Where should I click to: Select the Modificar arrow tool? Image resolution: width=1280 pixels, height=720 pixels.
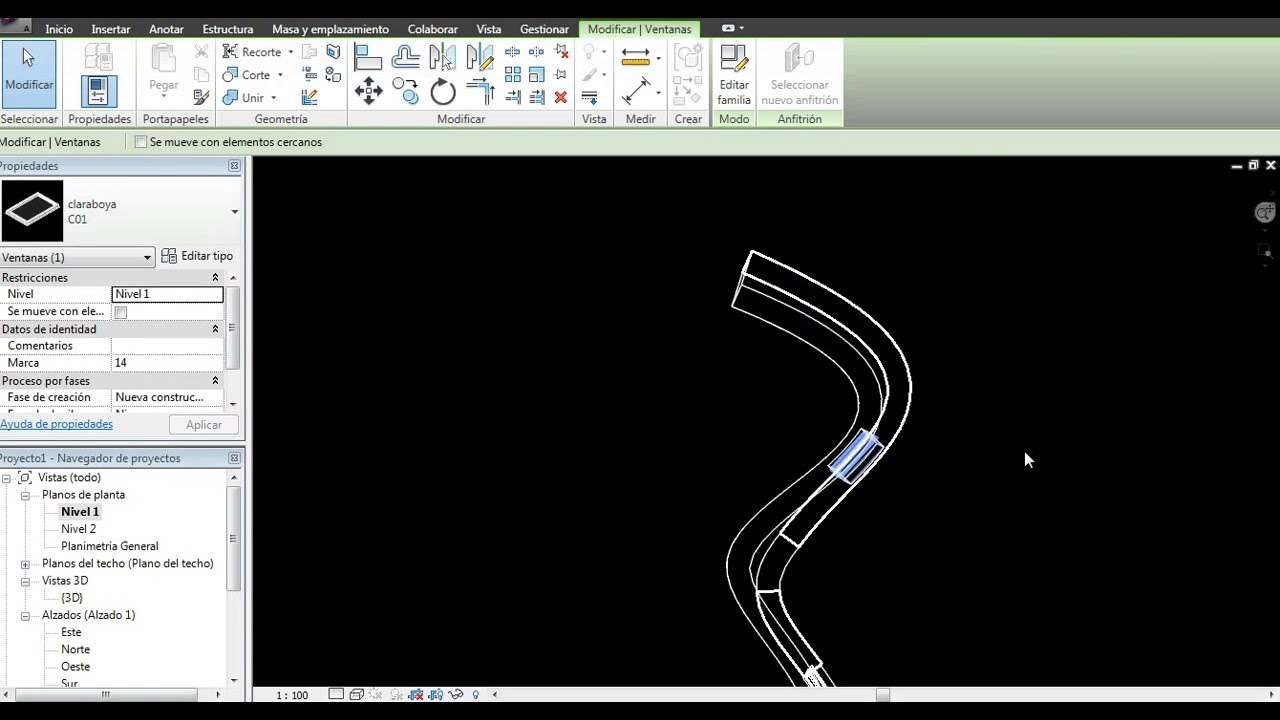coord(29,73)
